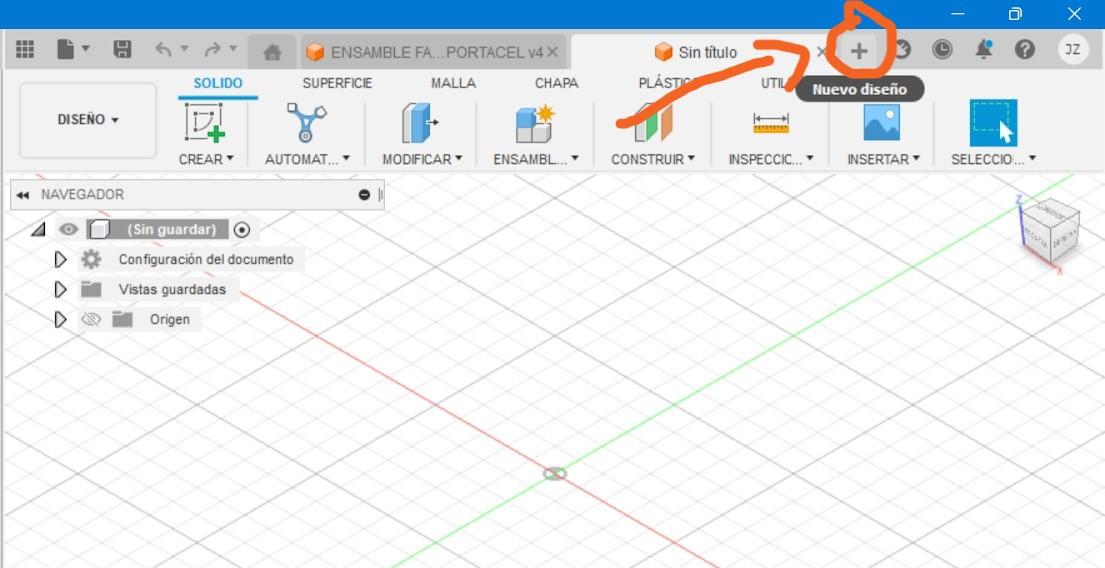
Task: Expand the Vistas guardadas folder
Action: [x=61, y=290]
